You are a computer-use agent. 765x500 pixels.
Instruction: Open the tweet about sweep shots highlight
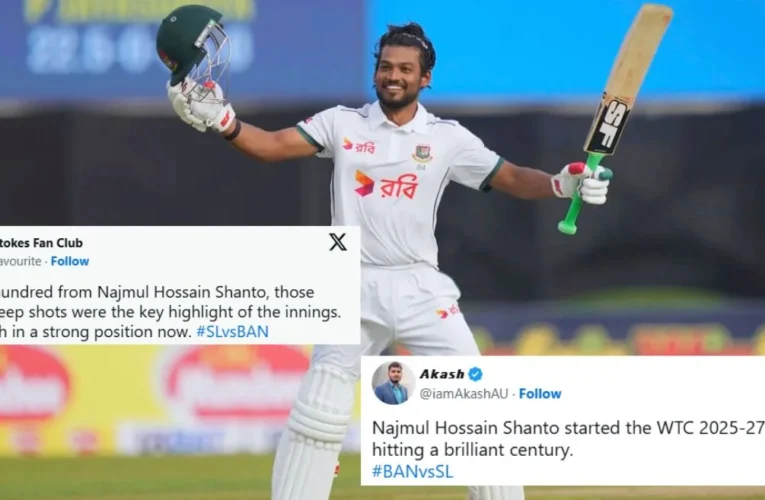tap(171, 312)
